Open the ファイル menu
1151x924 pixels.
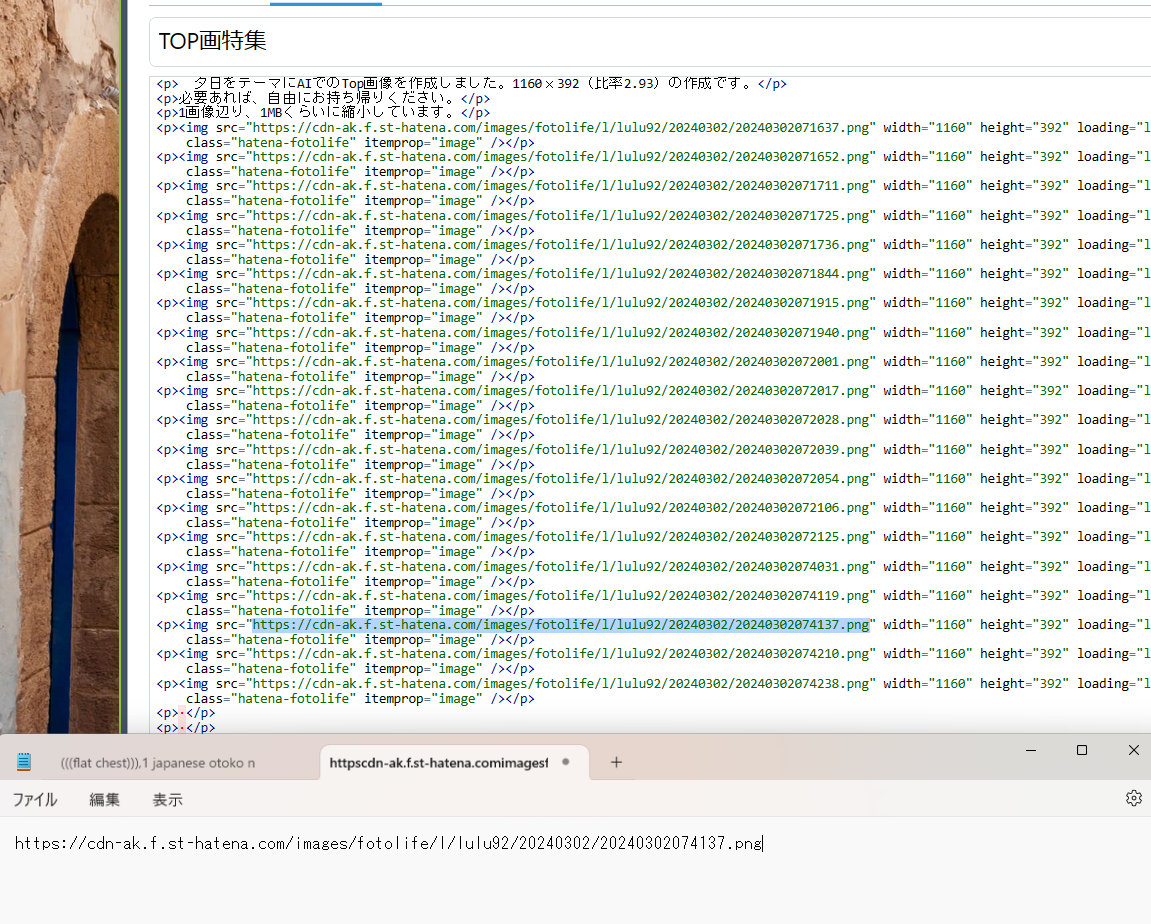click(35, 799)
